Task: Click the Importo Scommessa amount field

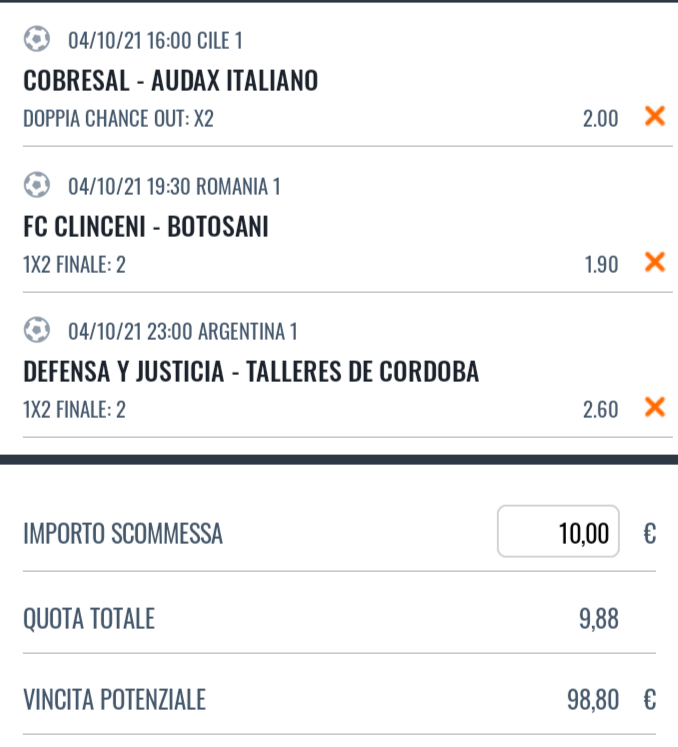Action: click(558, 532)
